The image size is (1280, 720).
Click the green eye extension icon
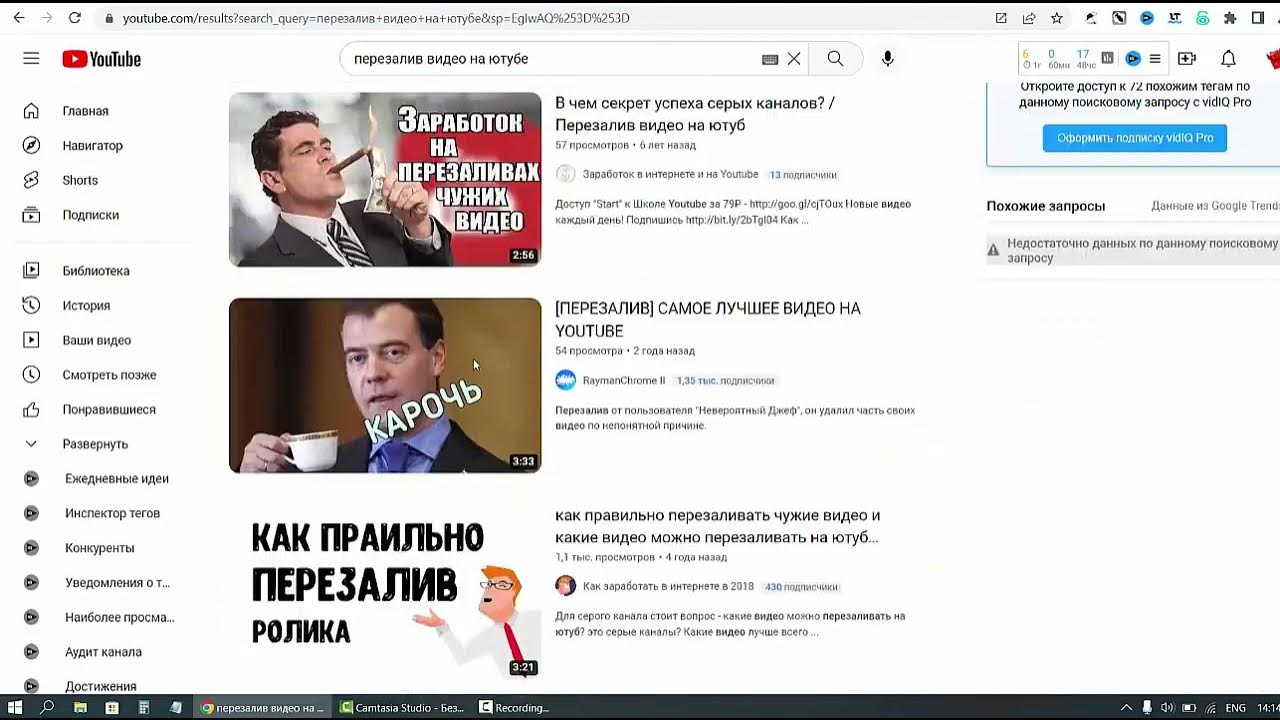pos(1203,18)
